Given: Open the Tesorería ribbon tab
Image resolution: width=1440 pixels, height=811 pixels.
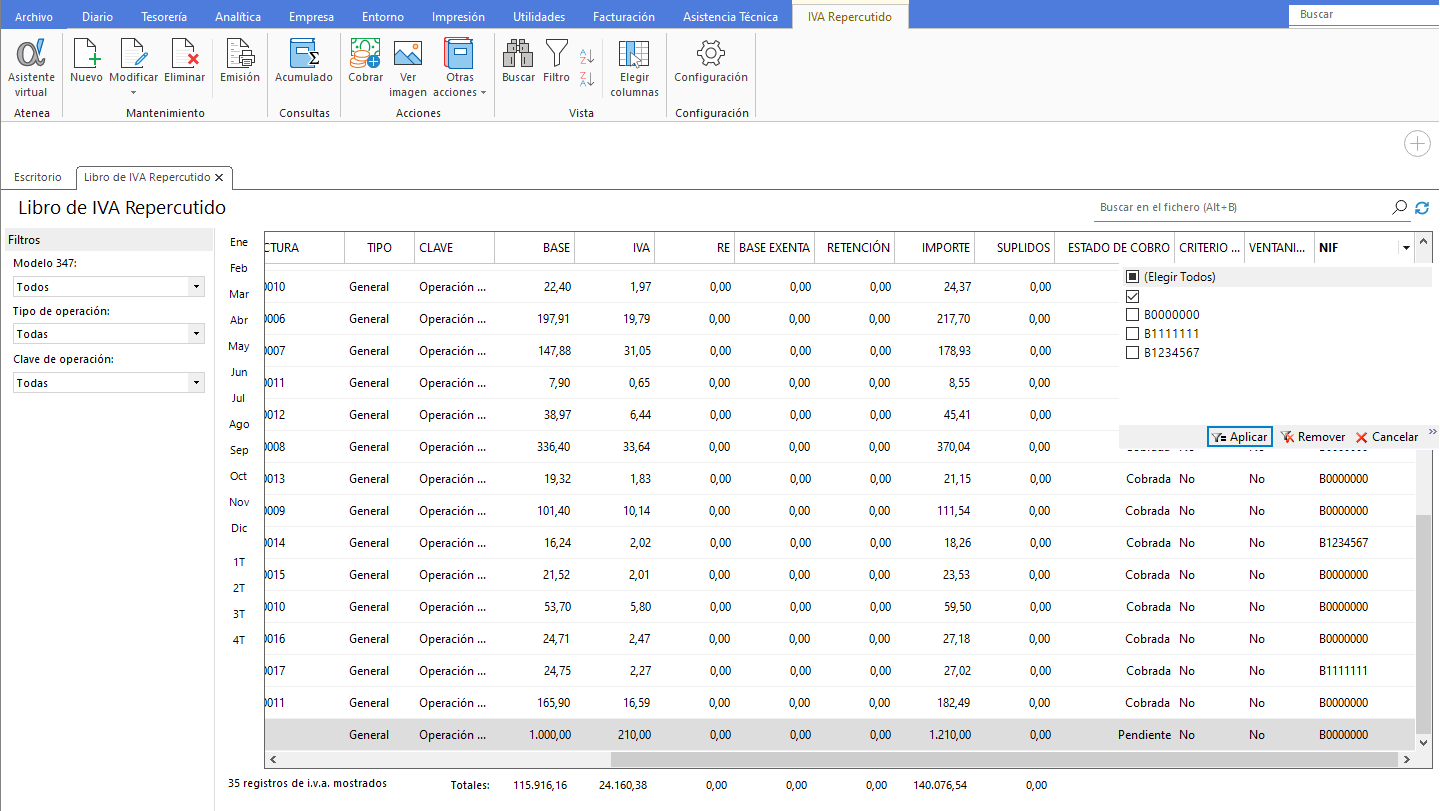Looking at the screenshot, I should tap(163, 17).
